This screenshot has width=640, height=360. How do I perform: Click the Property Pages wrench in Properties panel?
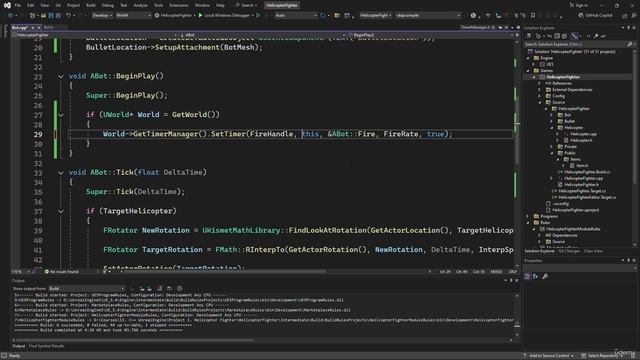tap(545, 276)
